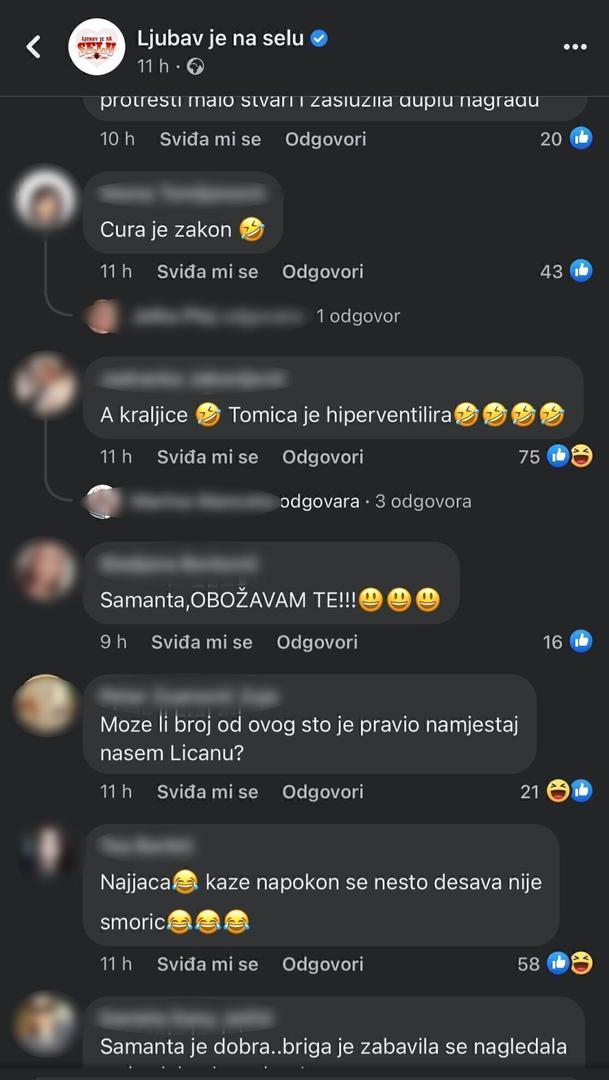Image resolution: width=609 pixels, height=1080 pixels.
Task: Tap the like icon beside 16
Action: coord(581,642)
